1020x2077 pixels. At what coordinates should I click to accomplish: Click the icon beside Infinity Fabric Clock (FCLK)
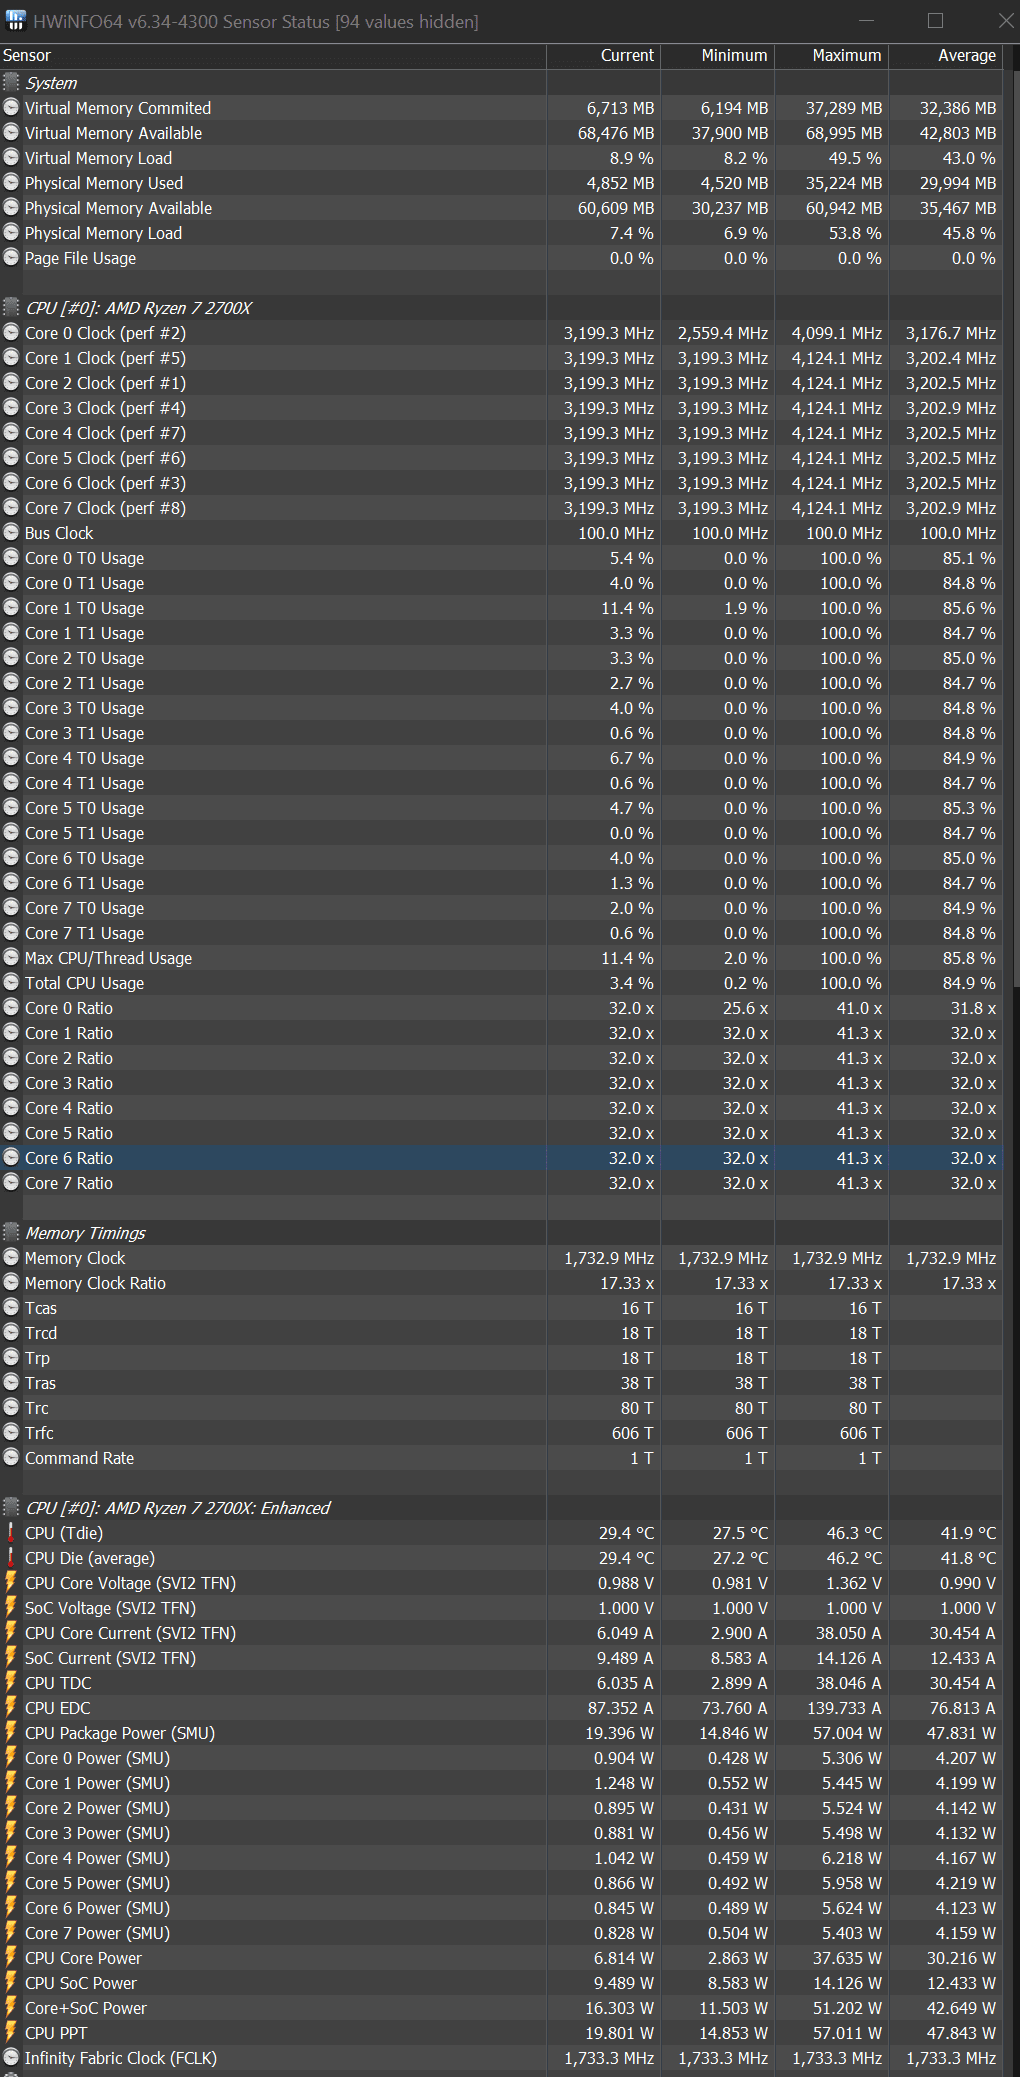point(11,2057)
